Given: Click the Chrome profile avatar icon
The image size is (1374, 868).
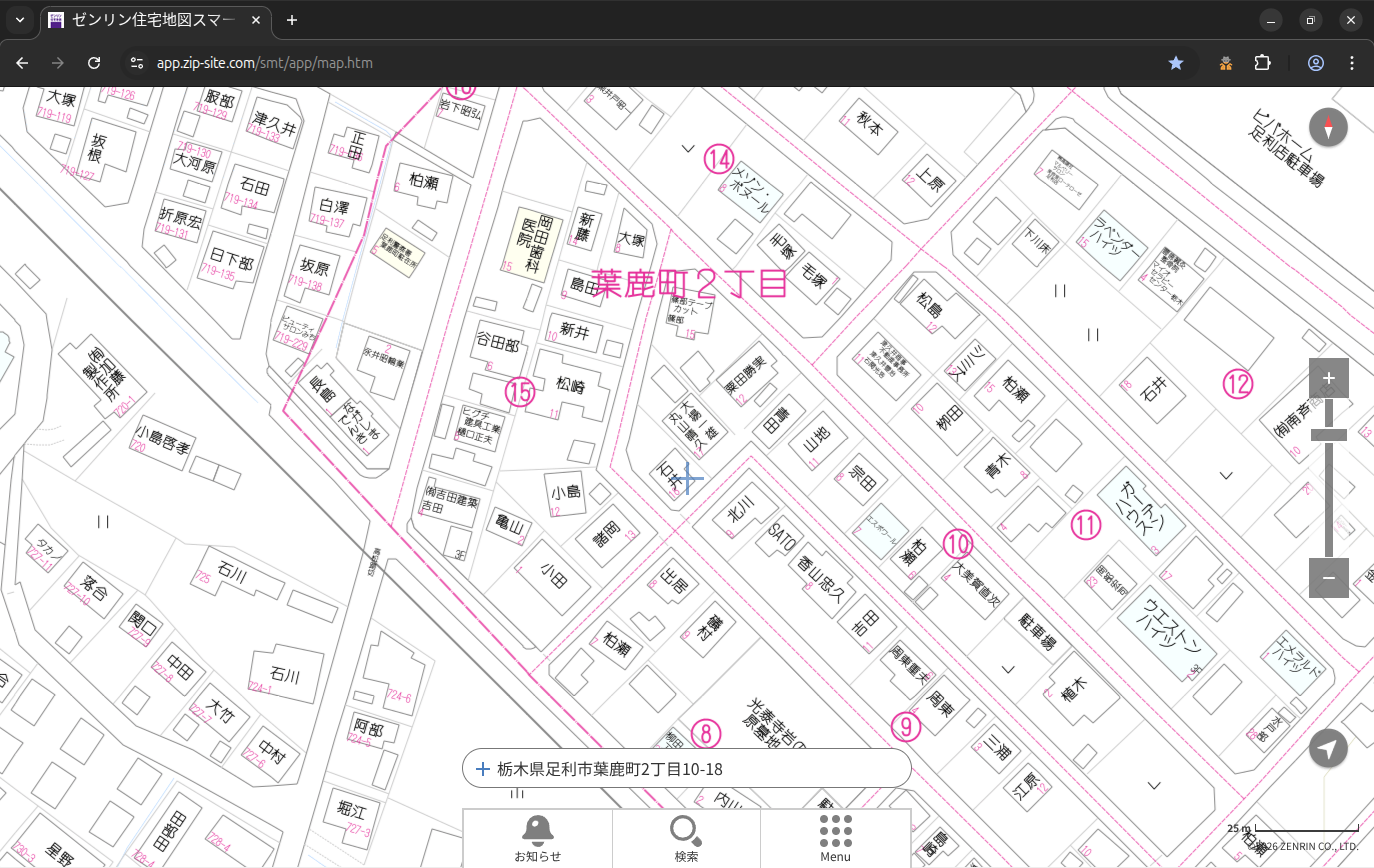Looking at the screenshot, I should click(1316, 63).
